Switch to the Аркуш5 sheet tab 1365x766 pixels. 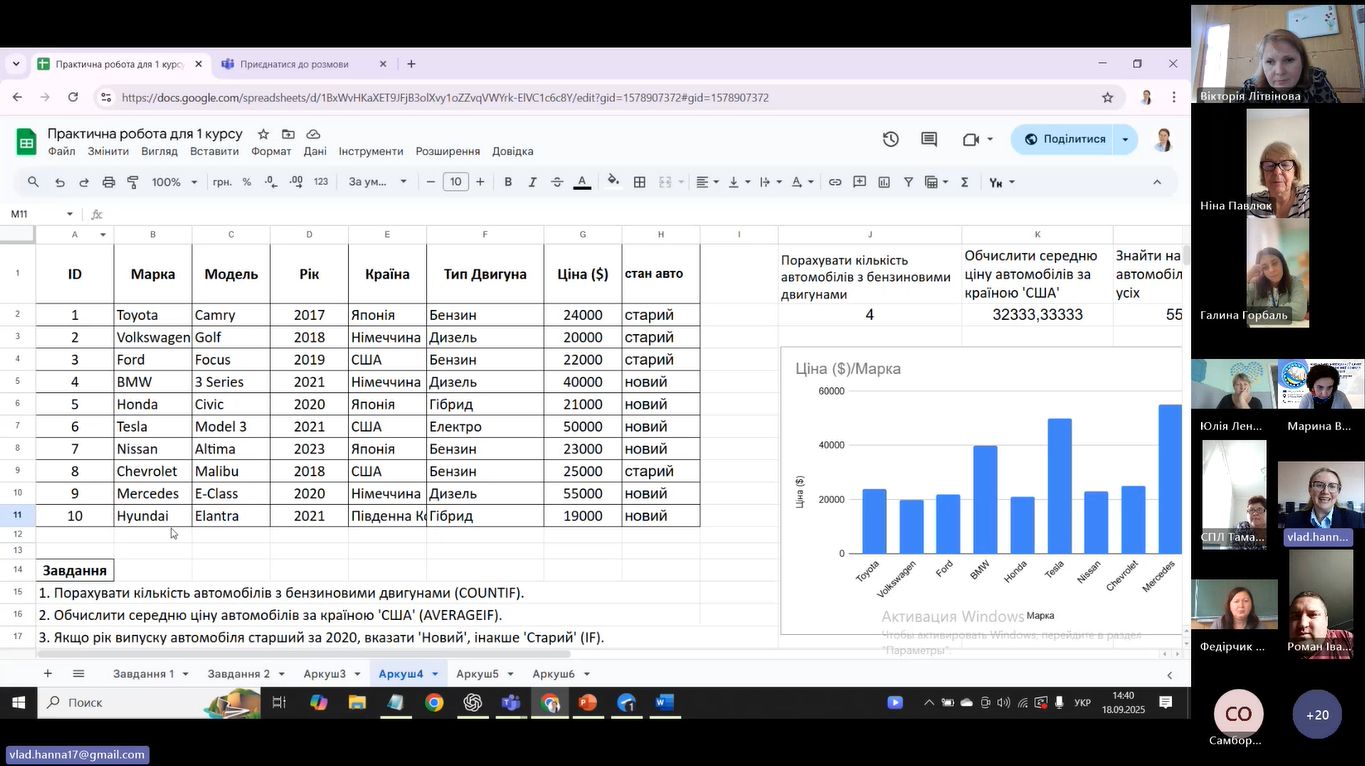(477, 674)
